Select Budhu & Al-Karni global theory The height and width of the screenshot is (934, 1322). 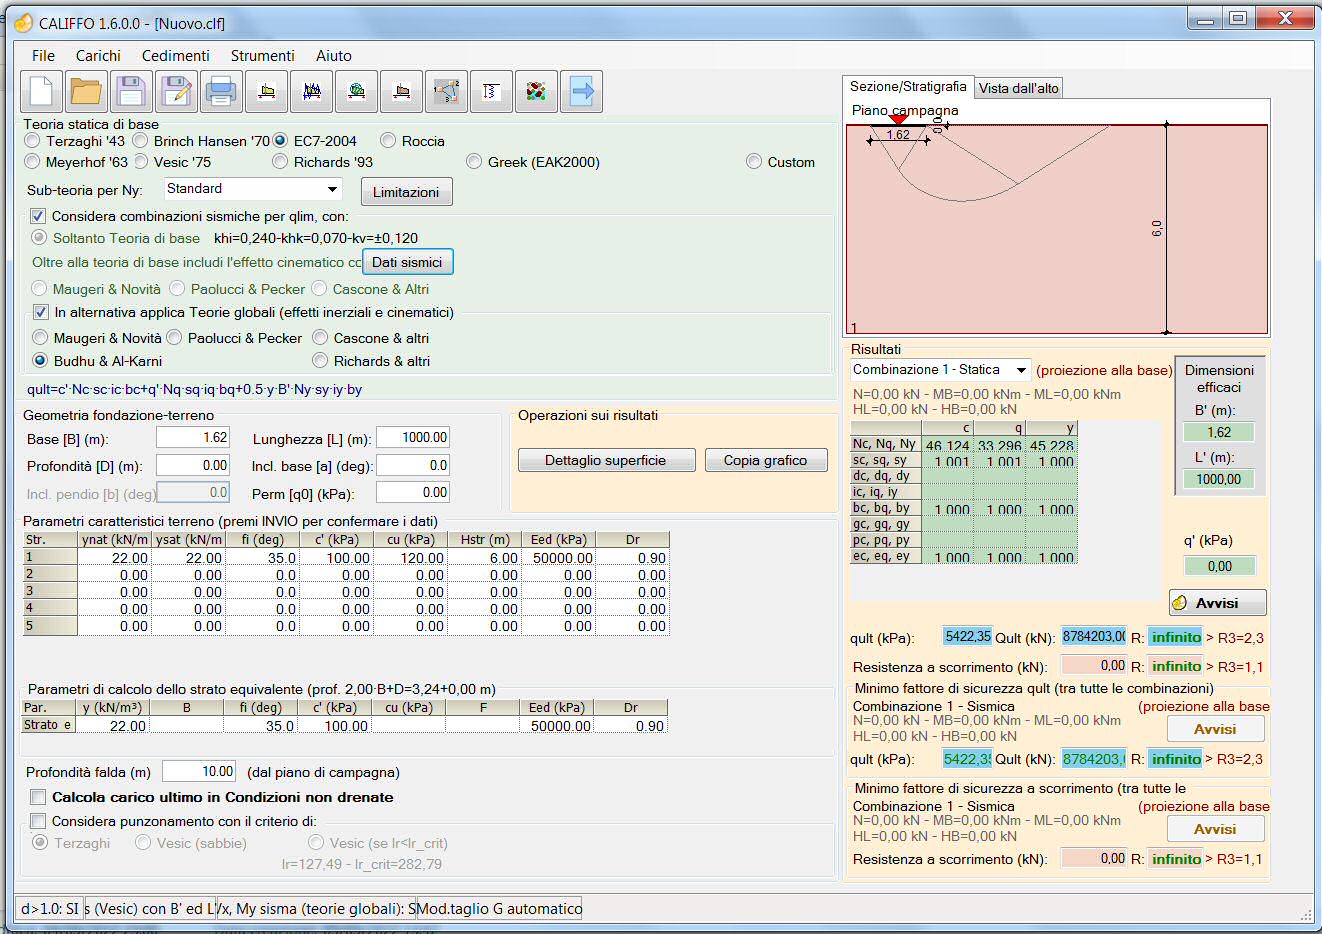pos(40,361)
